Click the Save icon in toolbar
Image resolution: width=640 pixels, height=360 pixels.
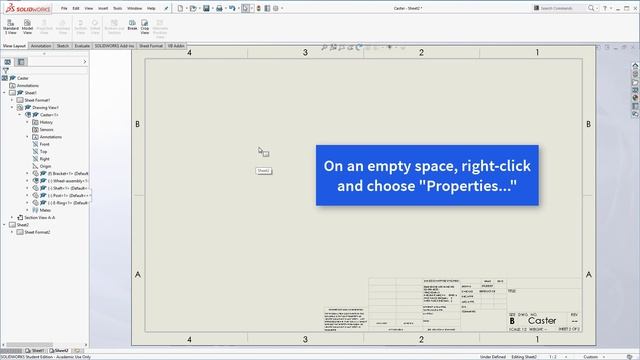206,8
